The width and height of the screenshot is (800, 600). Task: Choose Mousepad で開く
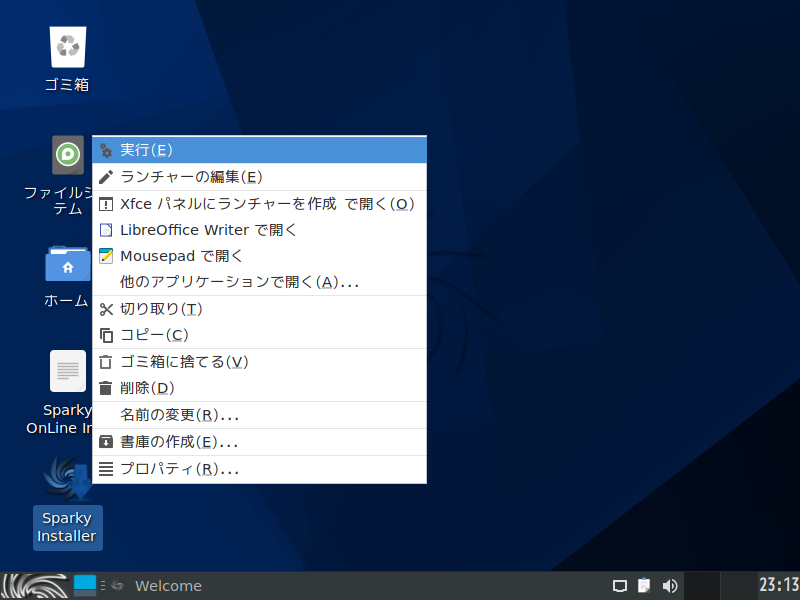[x=259, y=256]
